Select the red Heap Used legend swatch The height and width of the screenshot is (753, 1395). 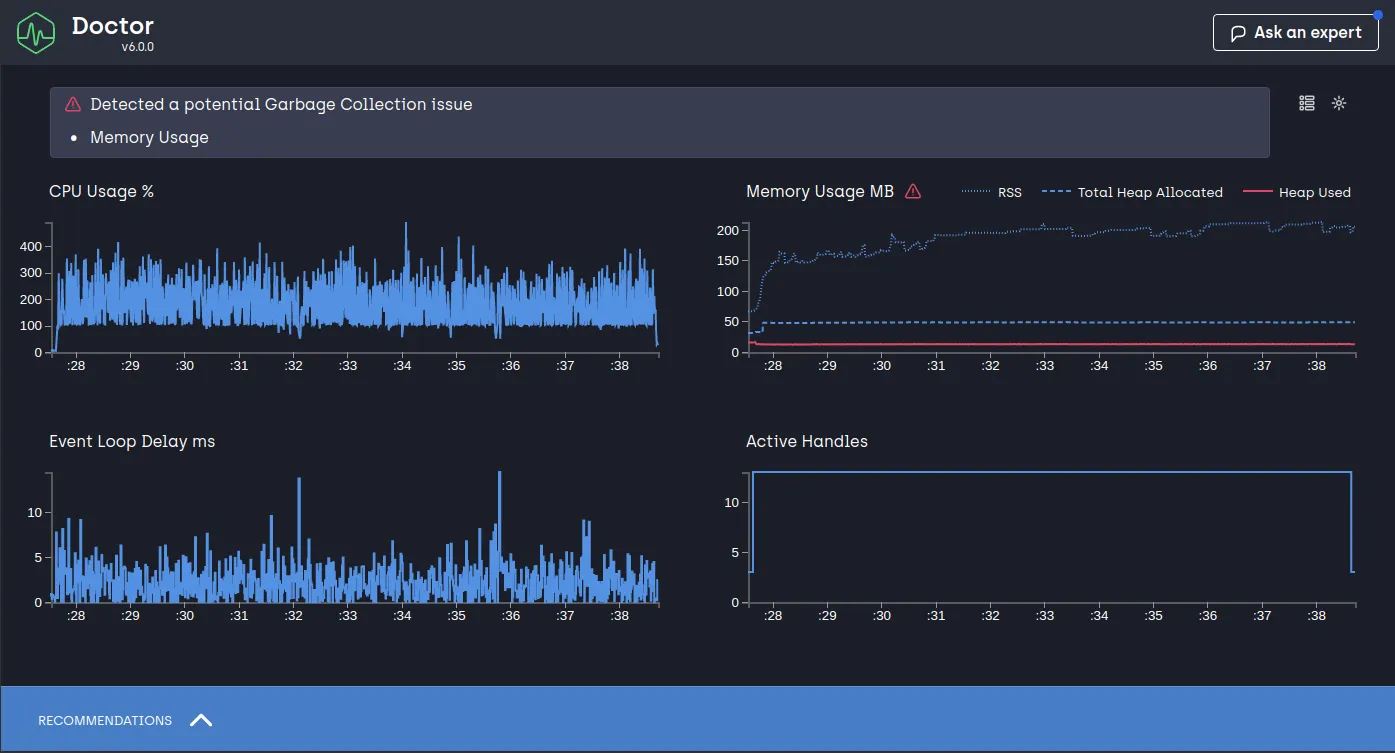tap(1257, 192)
